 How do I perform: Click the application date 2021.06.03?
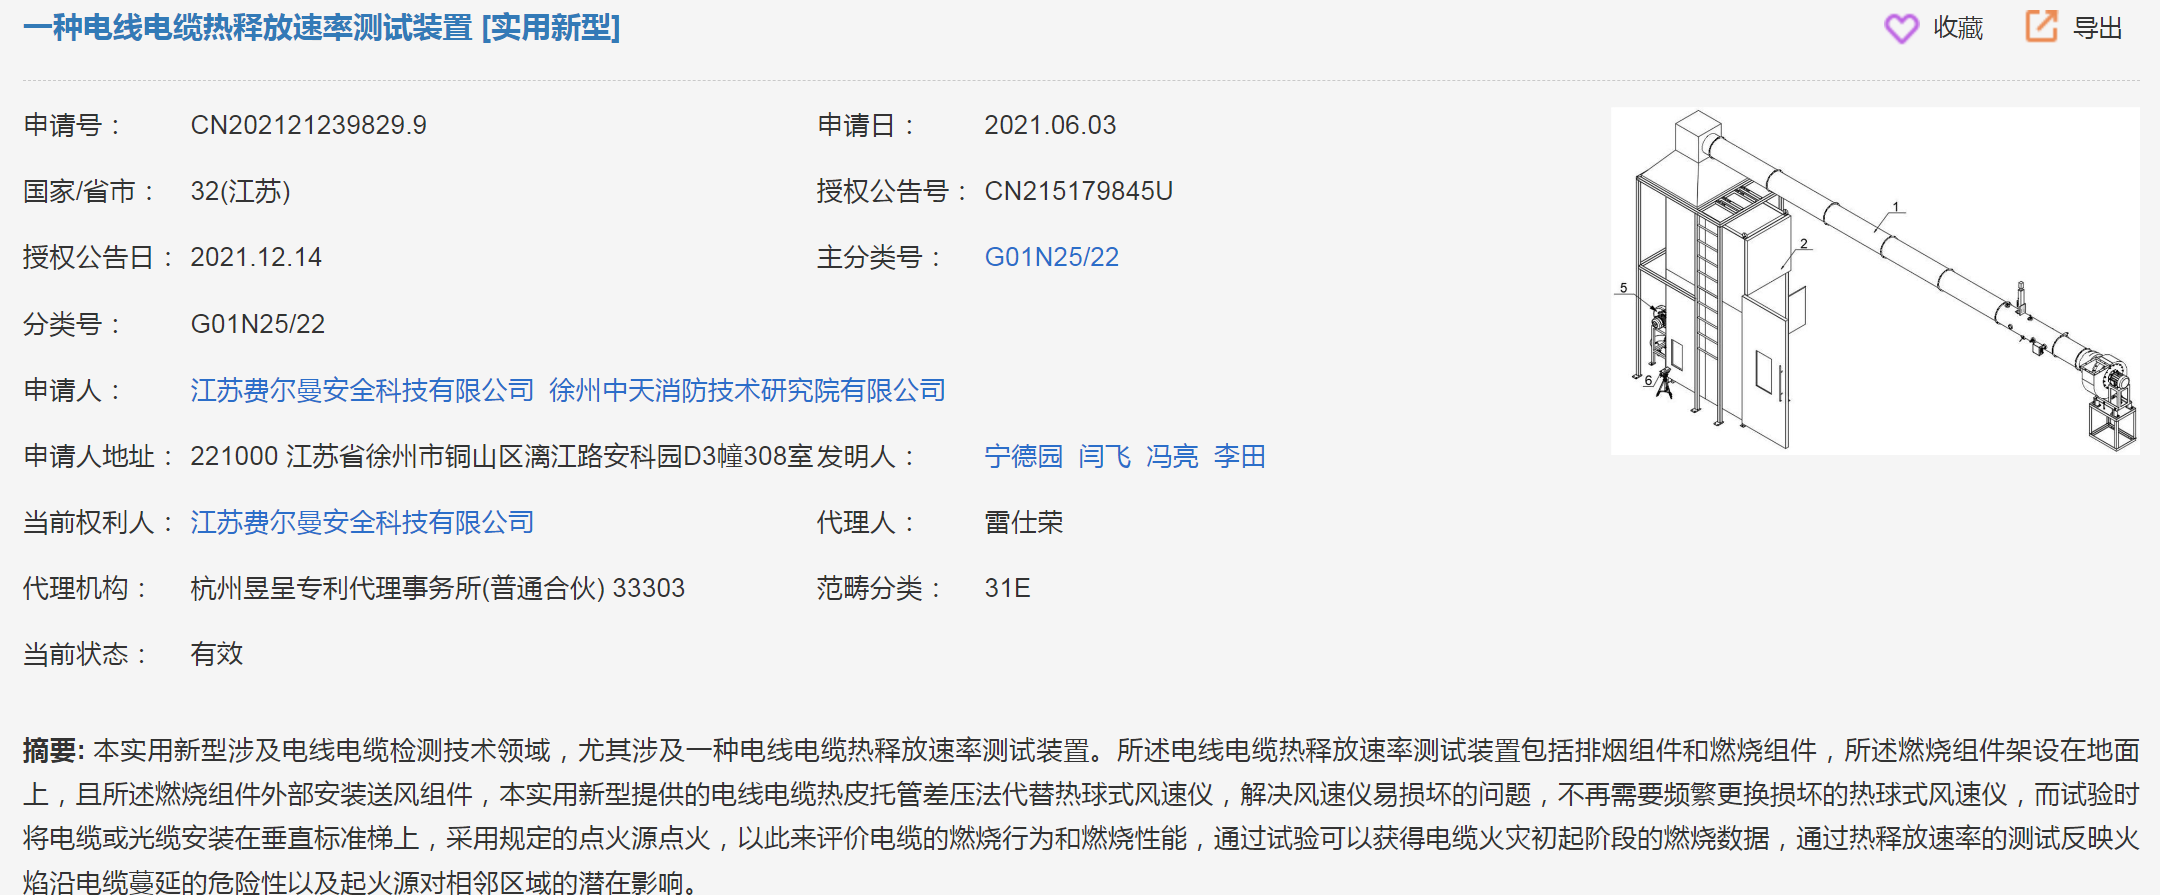(x=1050, y=125)
